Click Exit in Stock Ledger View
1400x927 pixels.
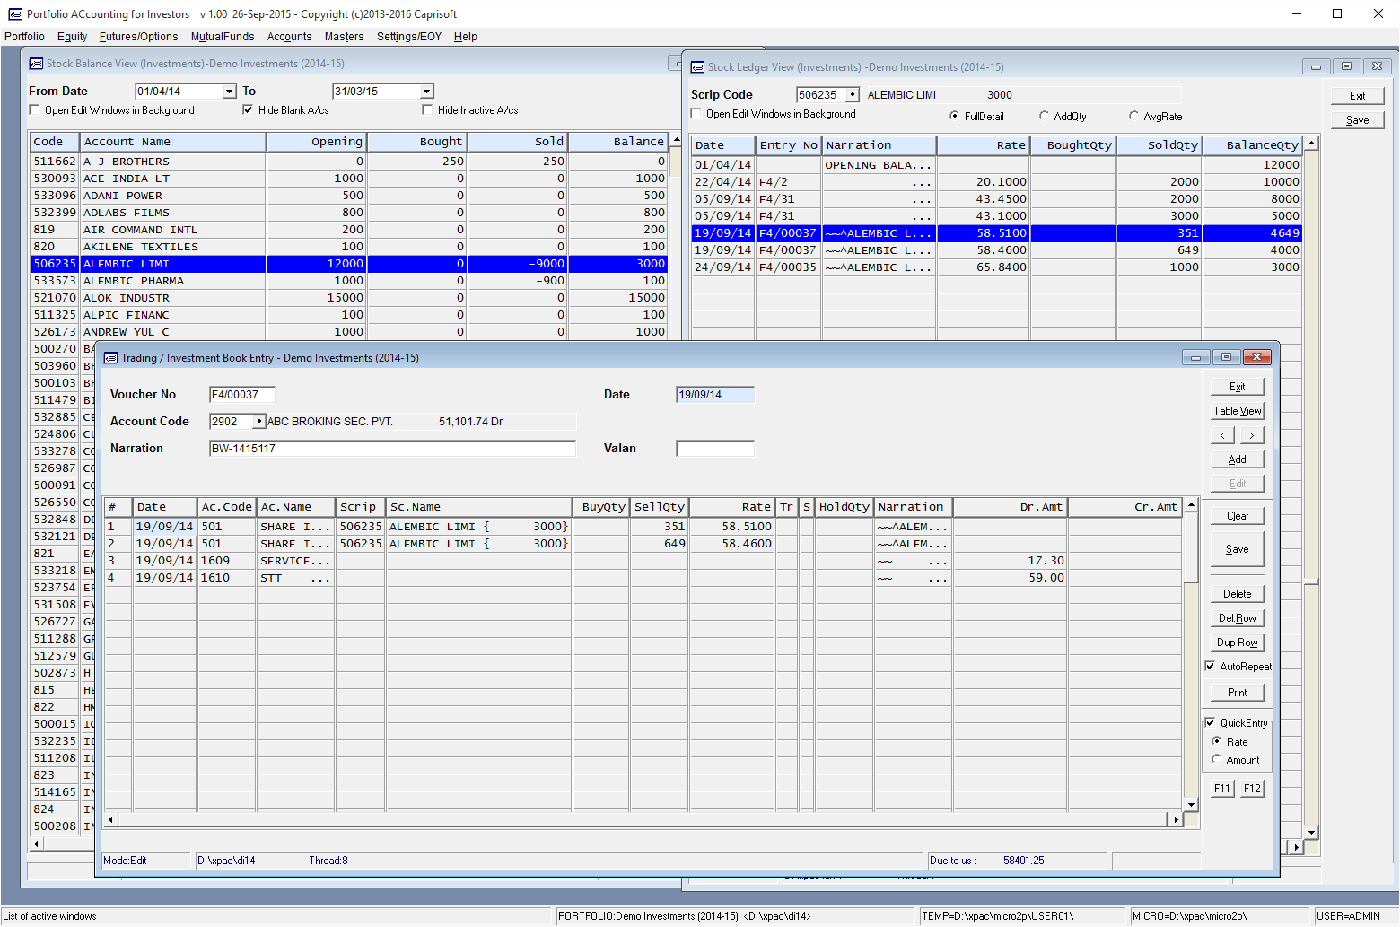click(1357, 96)
